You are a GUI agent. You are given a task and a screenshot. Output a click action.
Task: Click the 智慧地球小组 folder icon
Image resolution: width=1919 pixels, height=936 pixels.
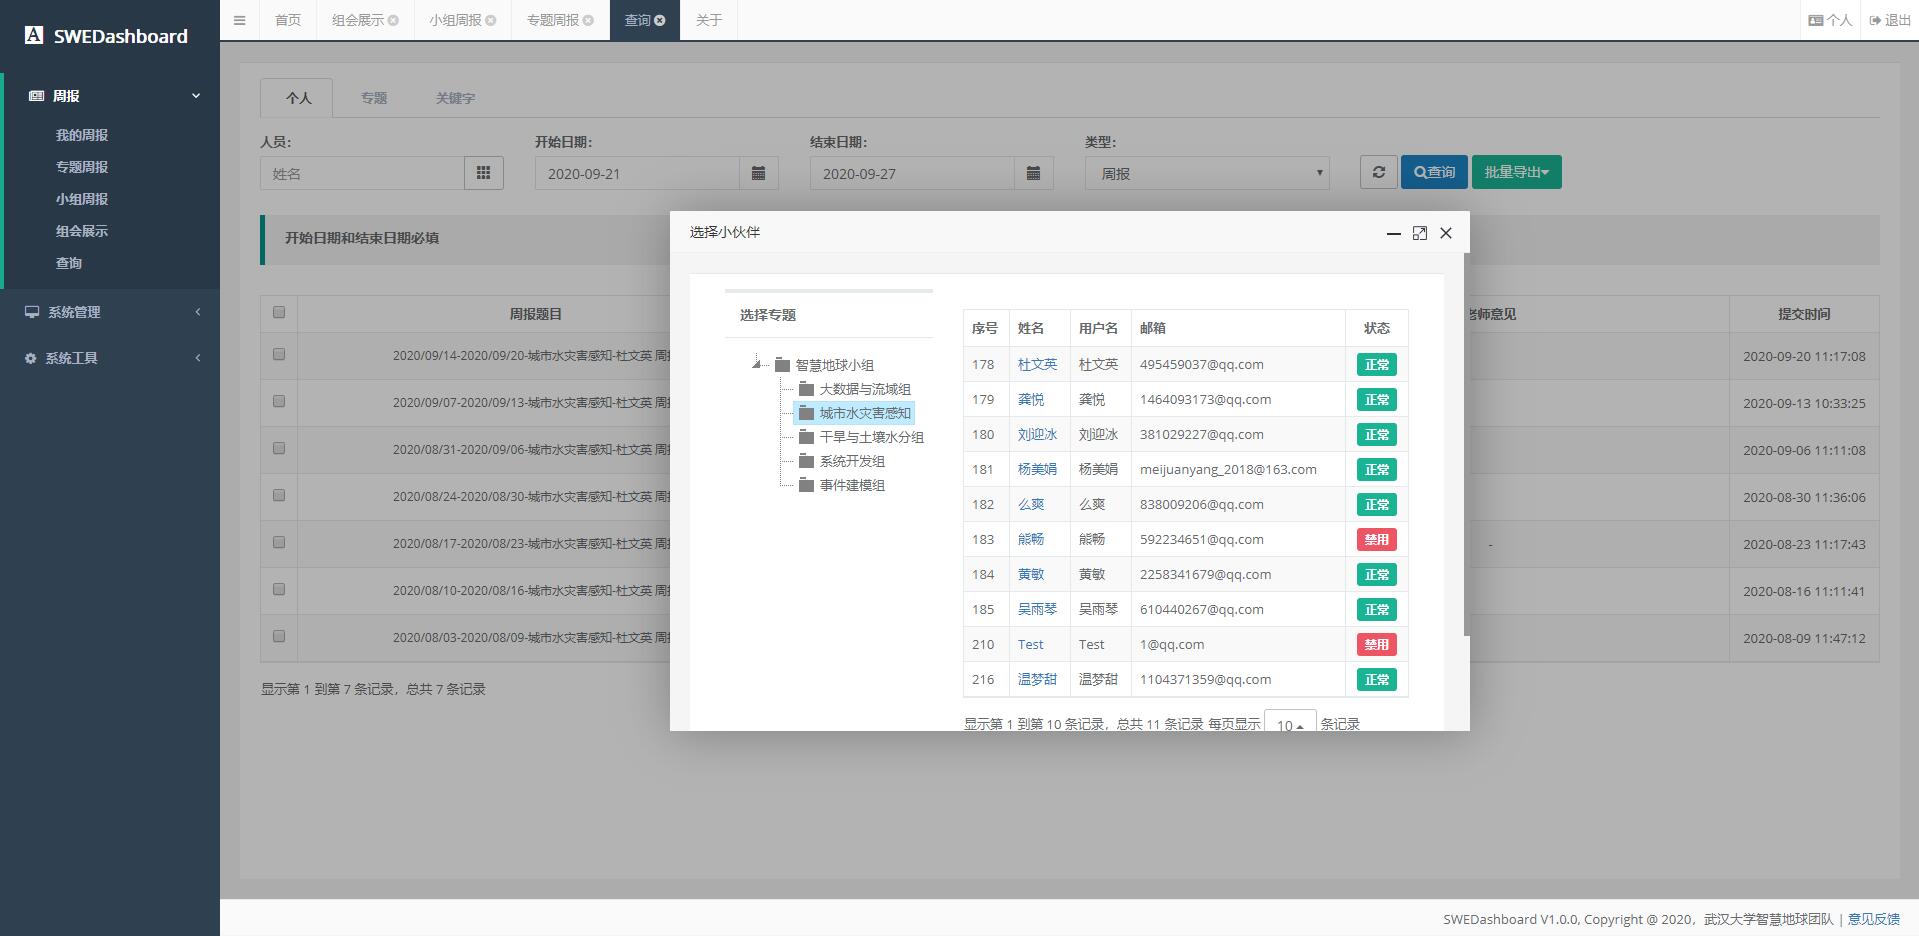[x=783, y=364]
